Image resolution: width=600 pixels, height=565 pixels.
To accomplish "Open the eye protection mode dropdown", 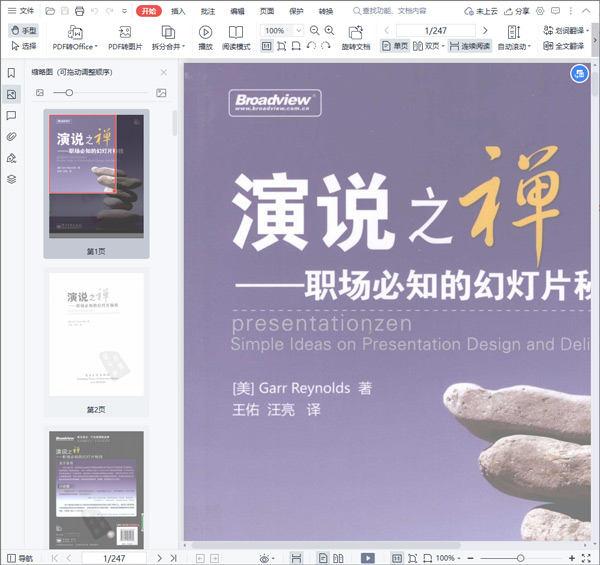I will 267,558.
